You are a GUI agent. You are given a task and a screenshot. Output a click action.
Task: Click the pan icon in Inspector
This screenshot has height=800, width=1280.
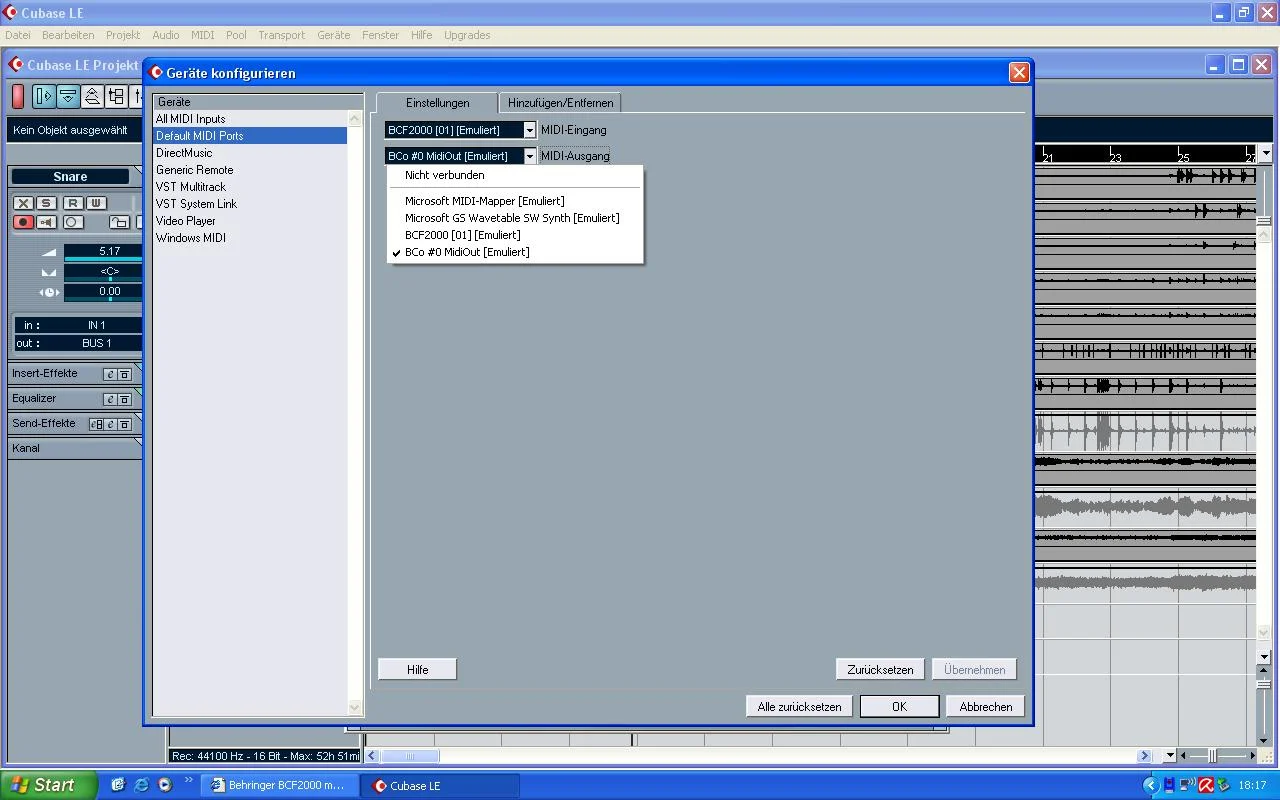click(x=49, y=272)
